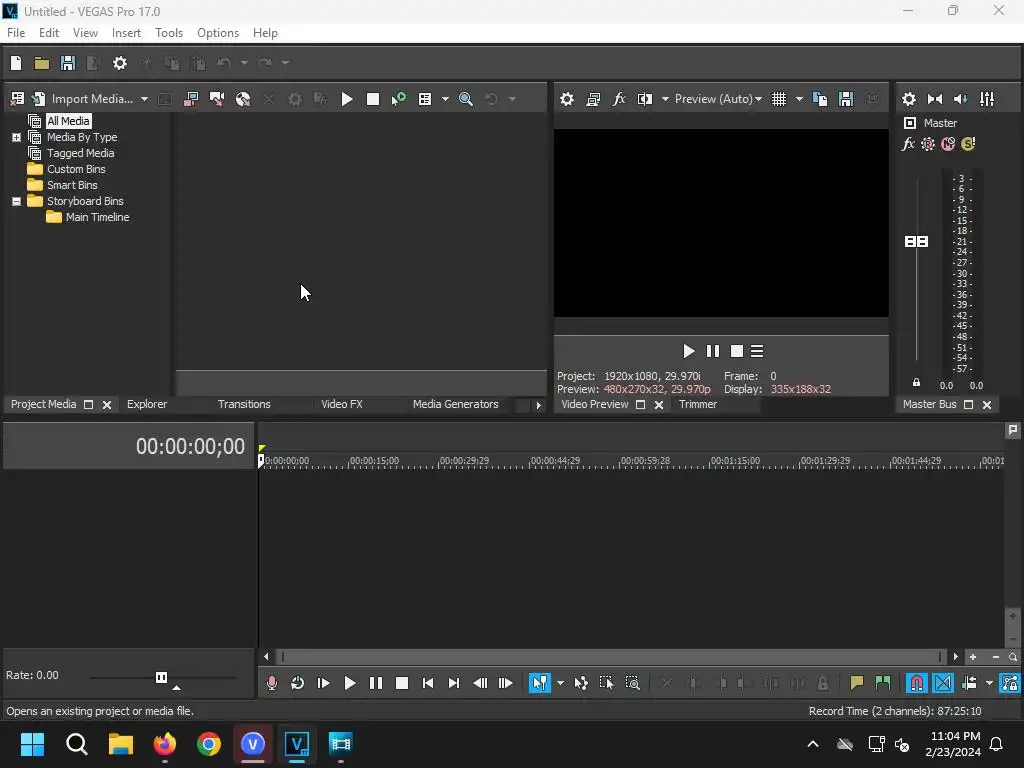Toggle preview Overlays grid icon
This screenshot has height=768, width=1024.
pyautogui.click(x=778, y=99)
